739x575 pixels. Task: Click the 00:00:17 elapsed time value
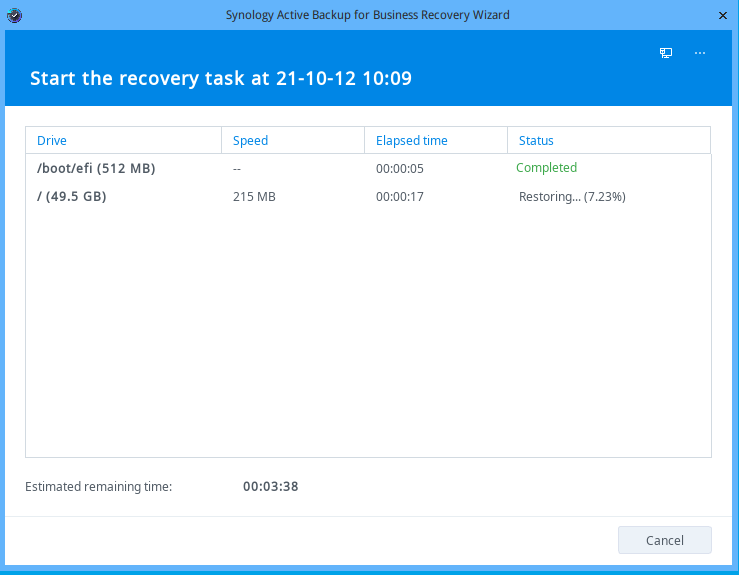400,197
